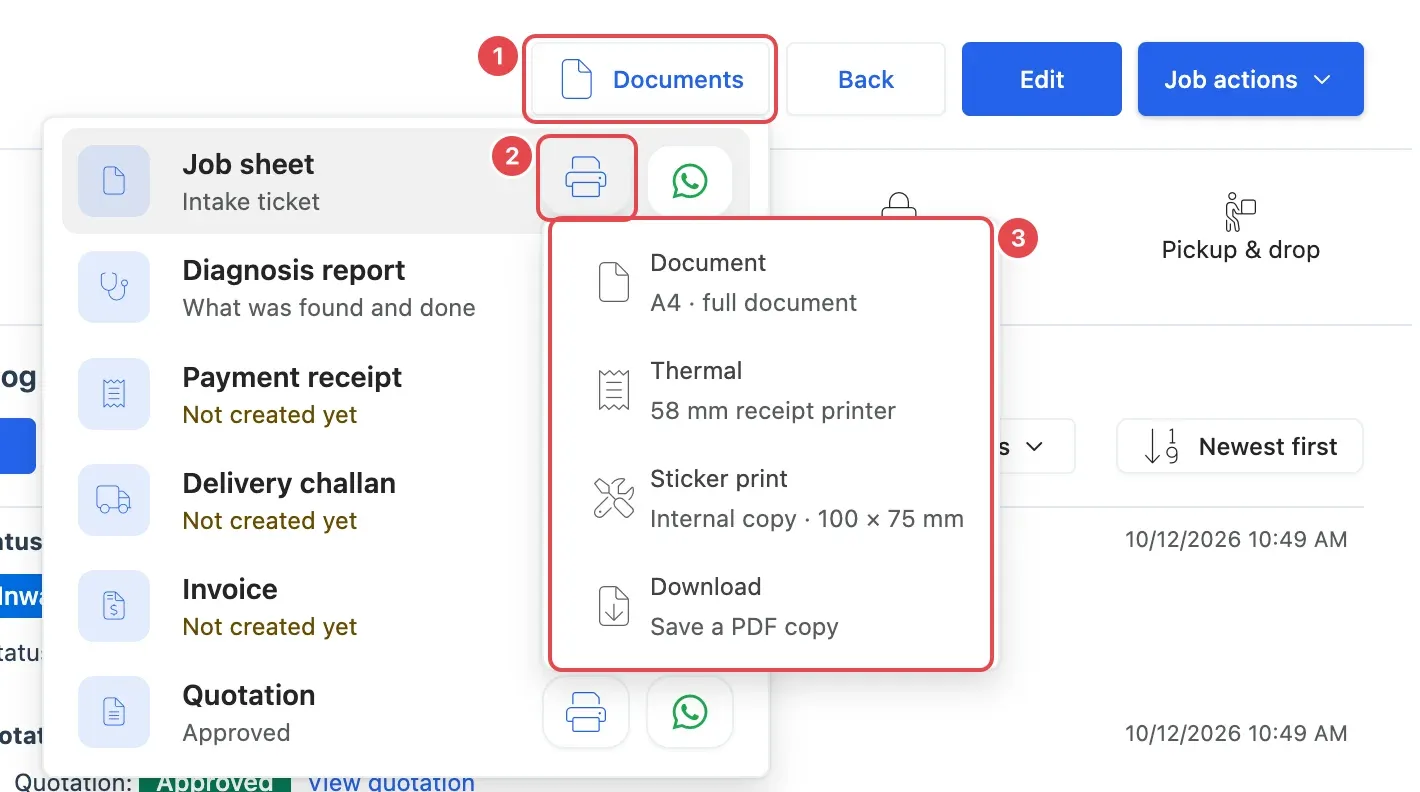Click the Sticker print tools icon
The width and height of the screenshot is (1420, 792).
coord(614,498)
